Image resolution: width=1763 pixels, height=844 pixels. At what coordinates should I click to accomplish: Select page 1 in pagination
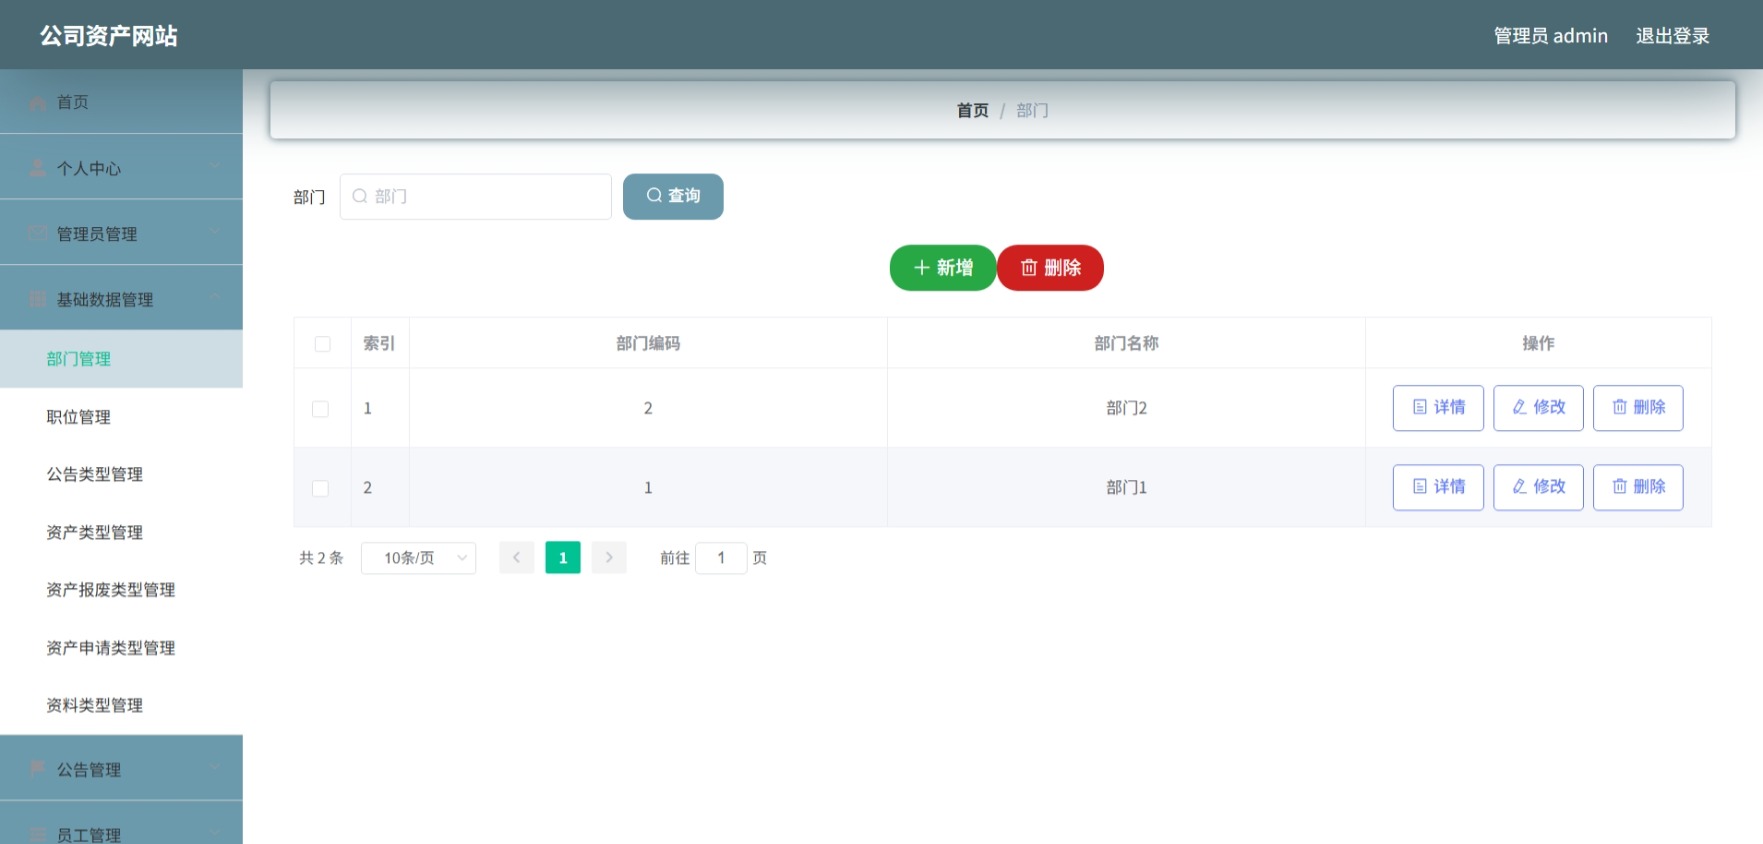[x=563, y=558]
